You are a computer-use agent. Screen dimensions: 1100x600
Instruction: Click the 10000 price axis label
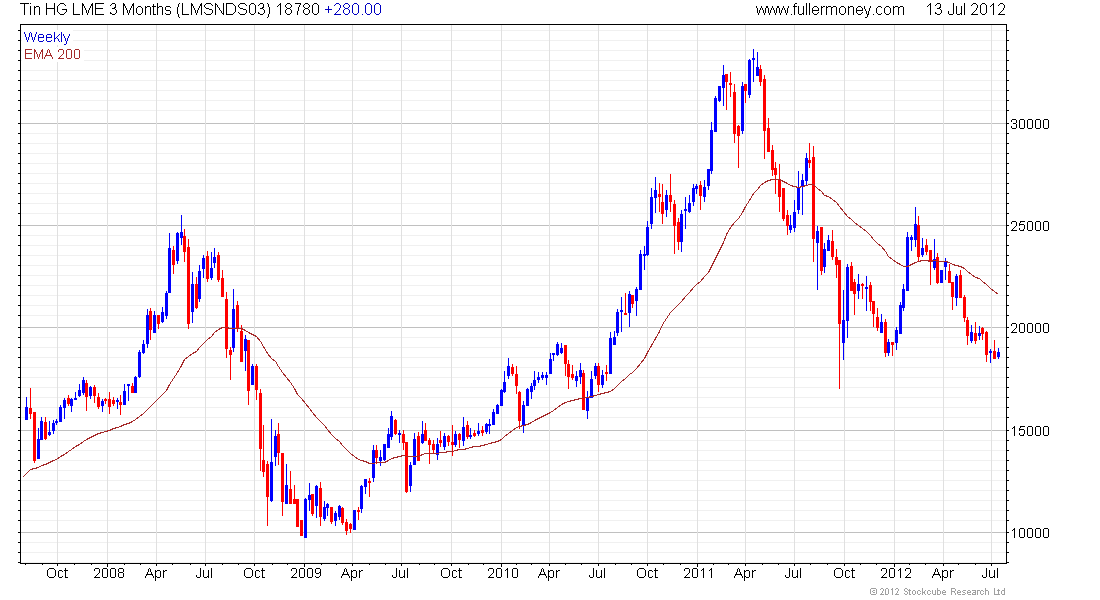(x=1030, y=533)
